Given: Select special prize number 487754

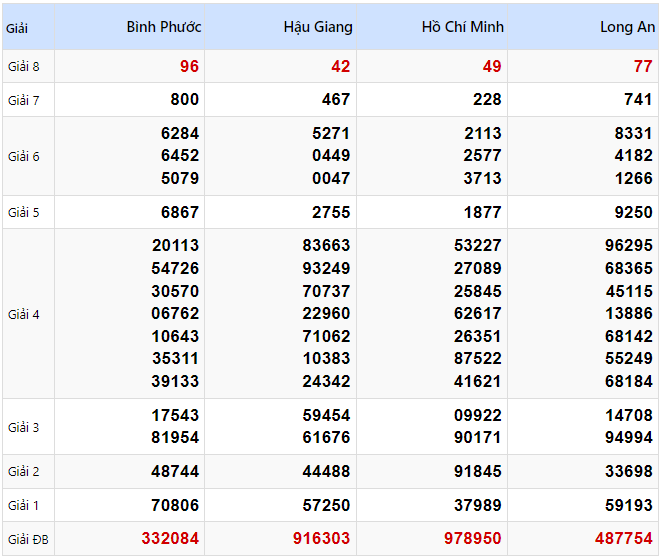Looking at the screenshot, I should 624,538.
